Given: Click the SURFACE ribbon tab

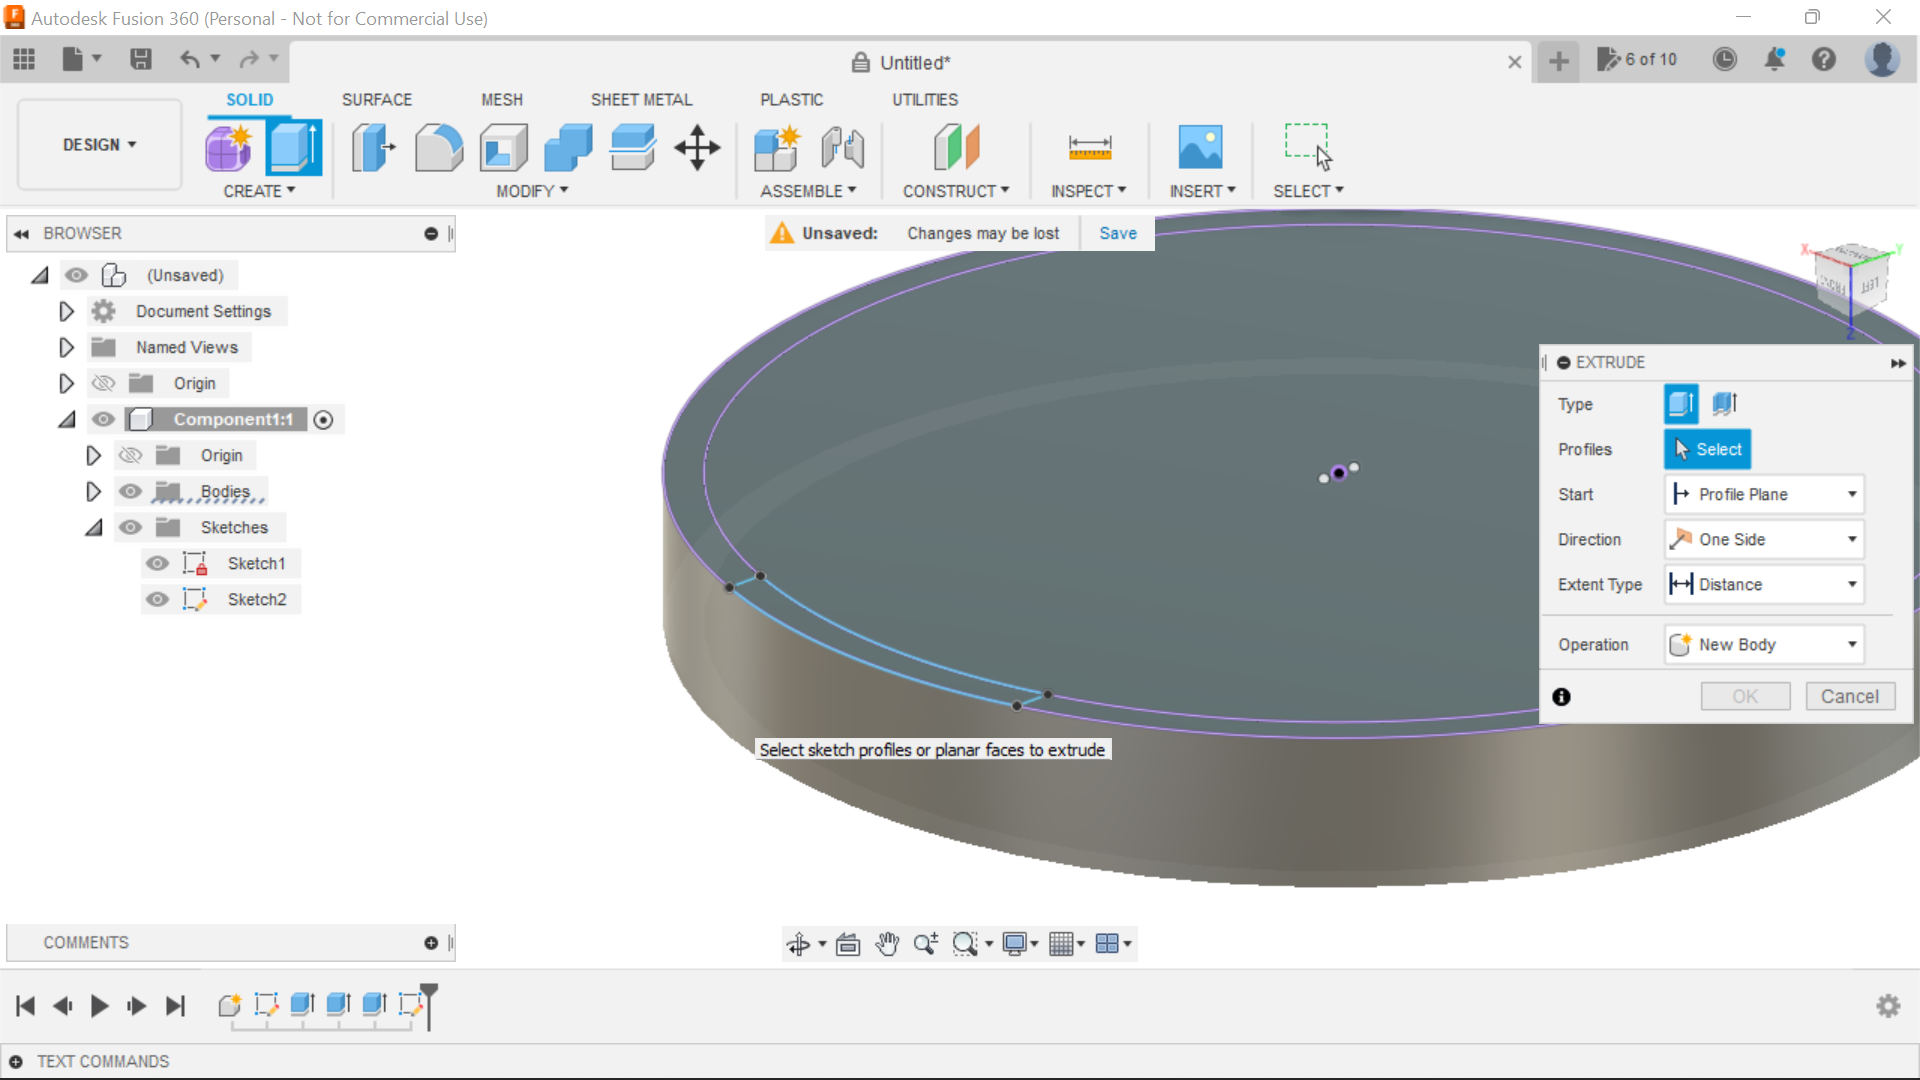Looking at the screenshot, I should [x=376, y=99].
